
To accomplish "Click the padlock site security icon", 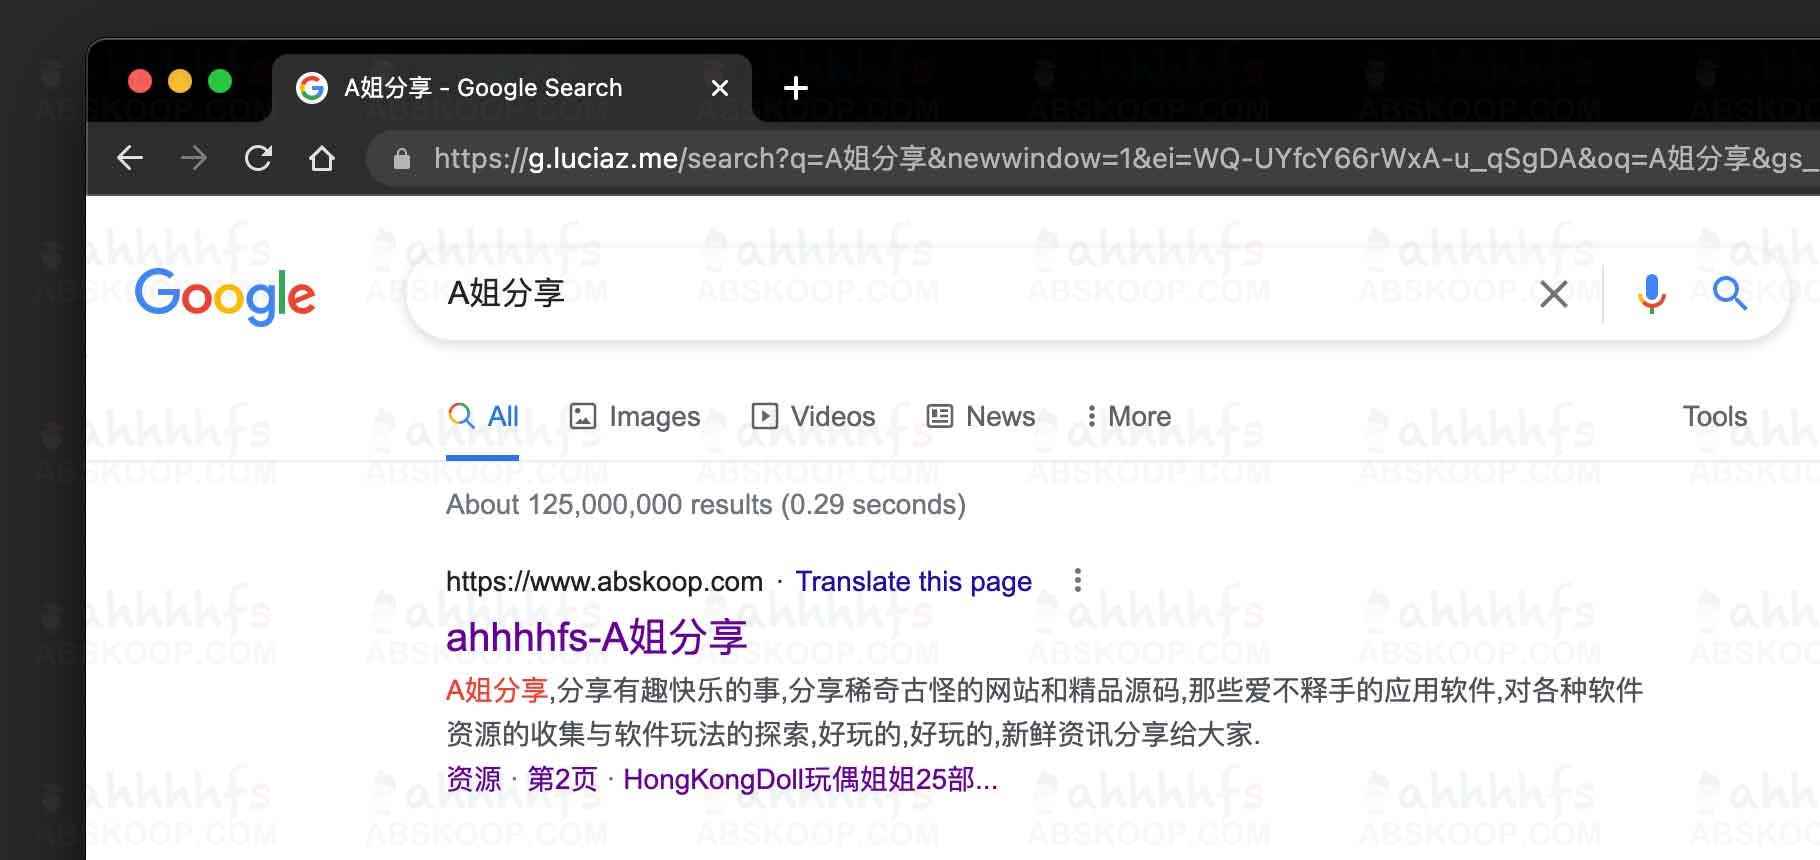I will (x=402, y=159).
